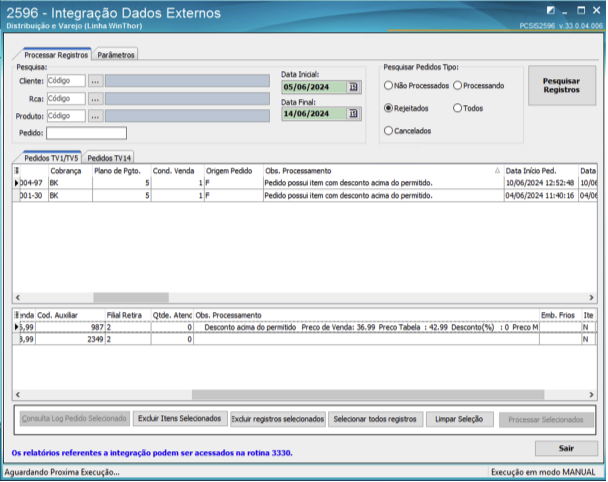Click the Cliente lookup ellipsis button
Viewport: 608px width, 482px height.
click(x=95, y=81)
